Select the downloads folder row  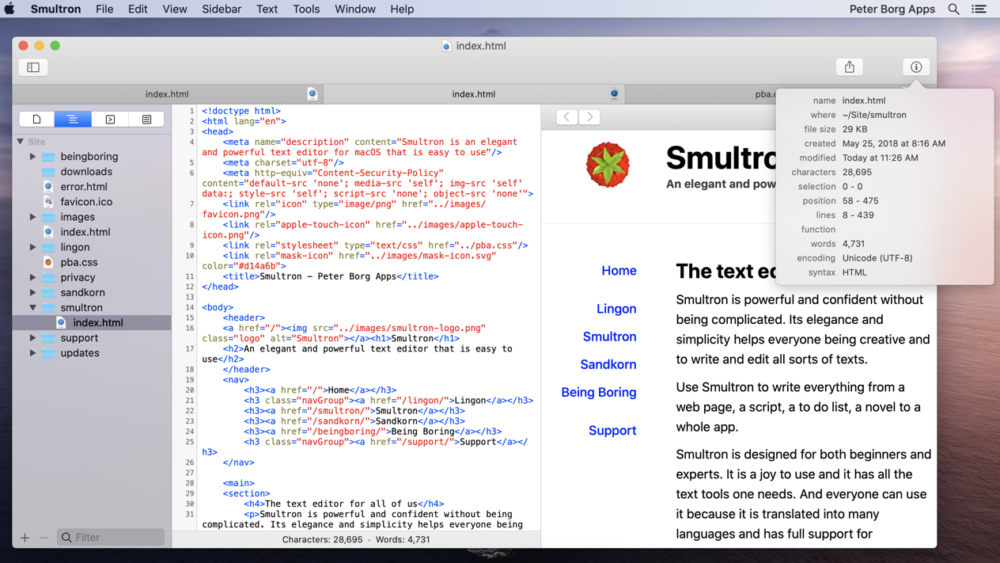tap(92, 172)
